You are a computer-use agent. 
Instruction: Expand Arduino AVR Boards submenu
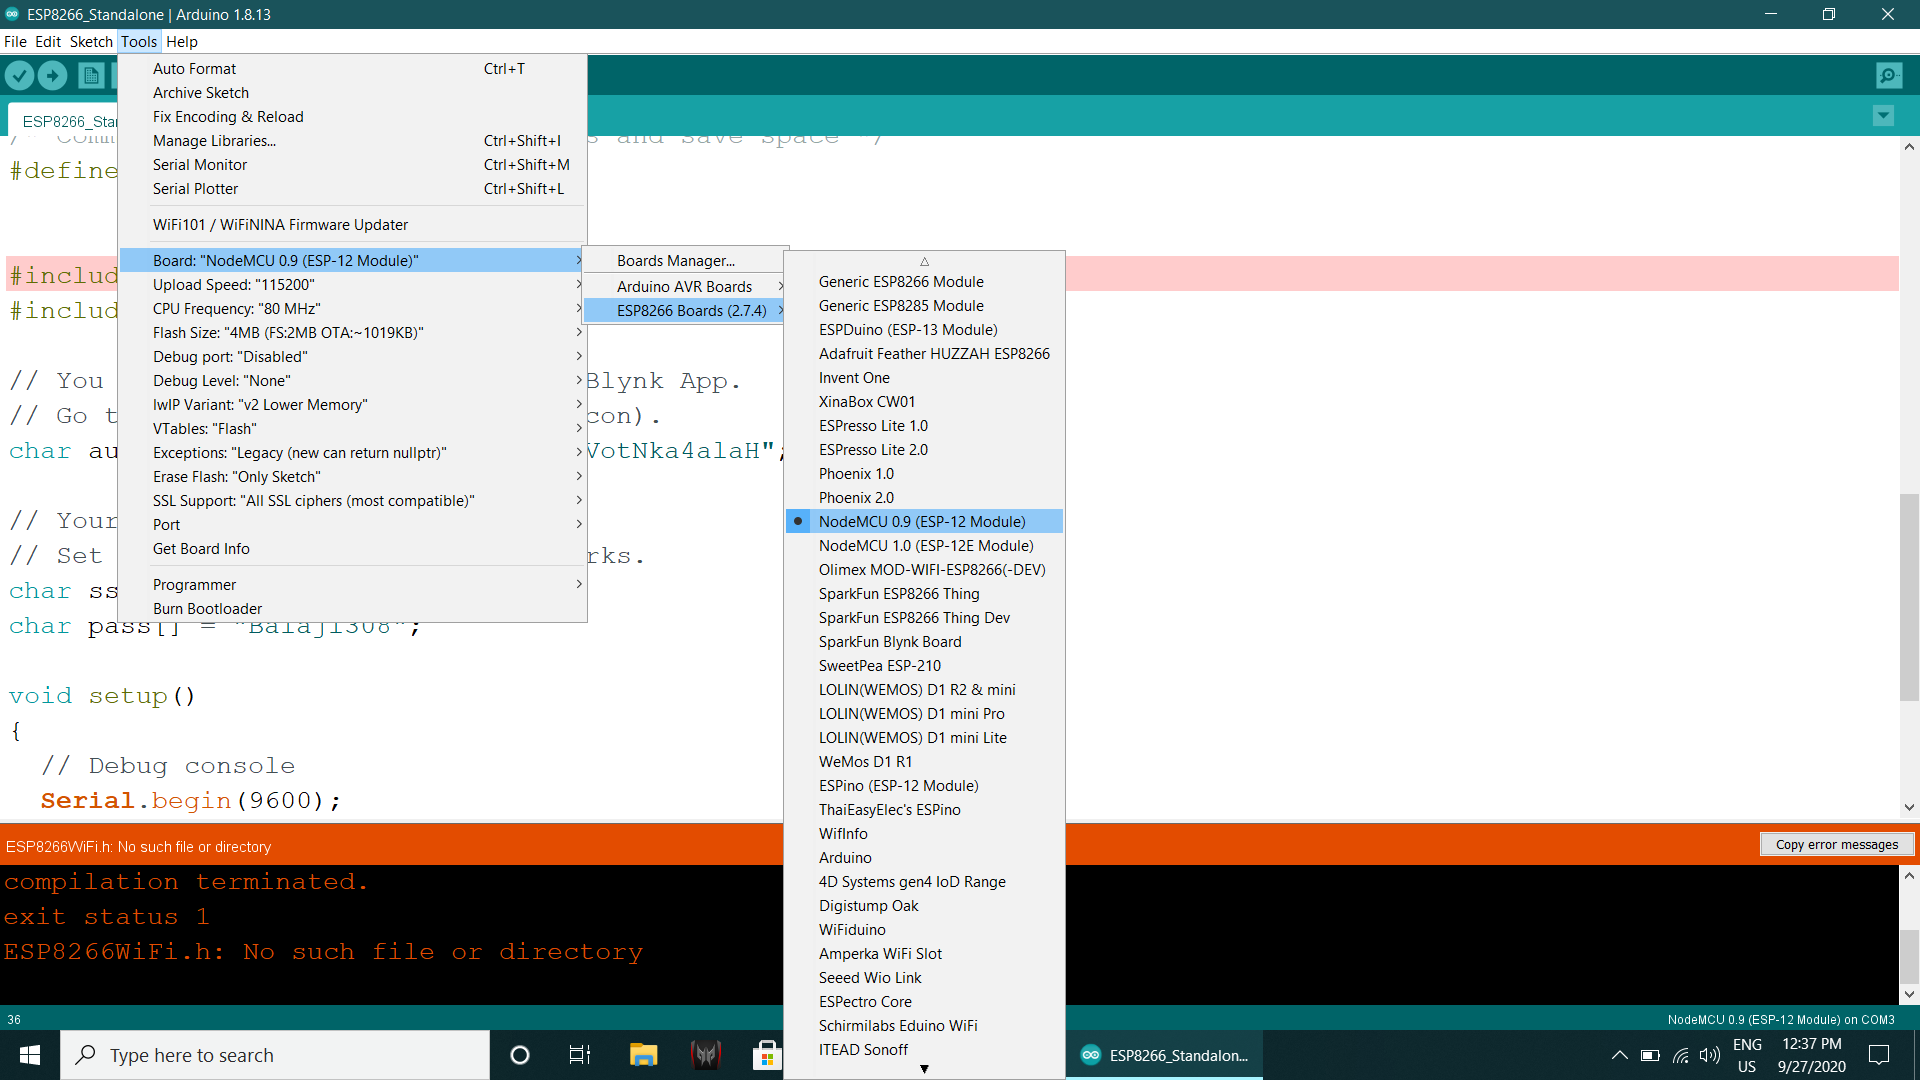tap(685, 287)
